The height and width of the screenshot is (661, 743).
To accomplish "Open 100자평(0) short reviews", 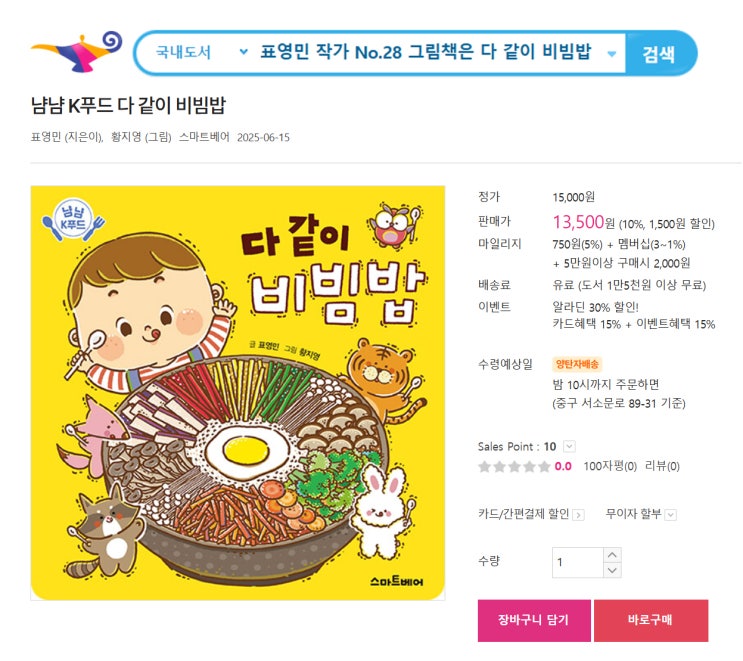I will click(x=610, y=466).
